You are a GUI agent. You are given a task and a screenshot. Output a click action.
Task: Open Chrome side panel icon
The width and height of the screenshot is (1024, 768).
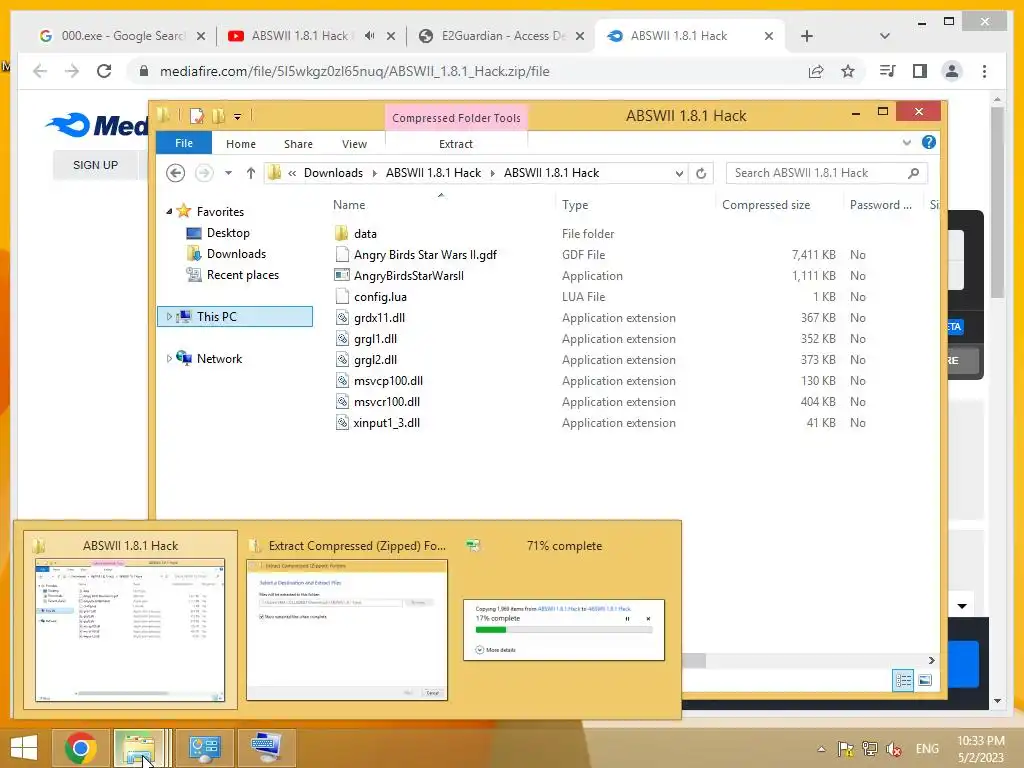[x=920, y=71]
